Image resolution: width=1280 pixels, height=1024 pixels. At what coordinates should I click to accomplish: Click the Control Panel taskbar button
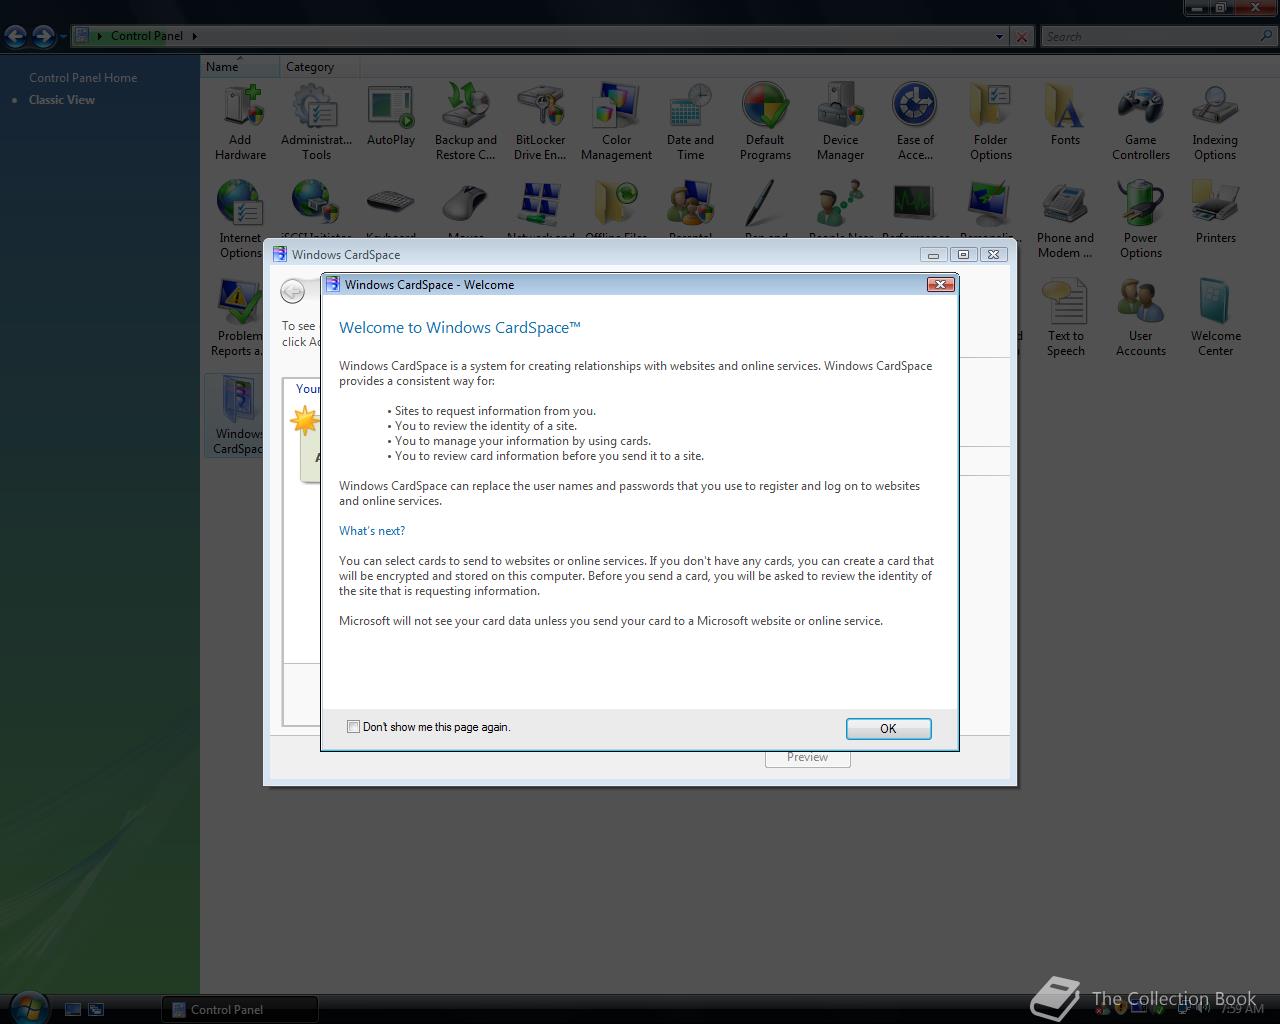pos(240,1009)
